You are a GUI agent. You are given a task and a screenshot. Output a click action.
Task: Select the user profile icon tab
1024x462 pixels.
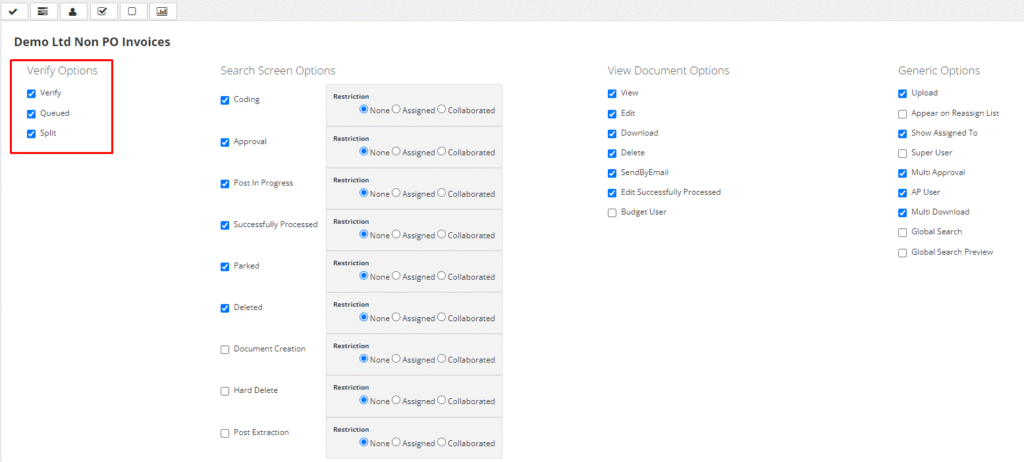click(x=73, y=12)
